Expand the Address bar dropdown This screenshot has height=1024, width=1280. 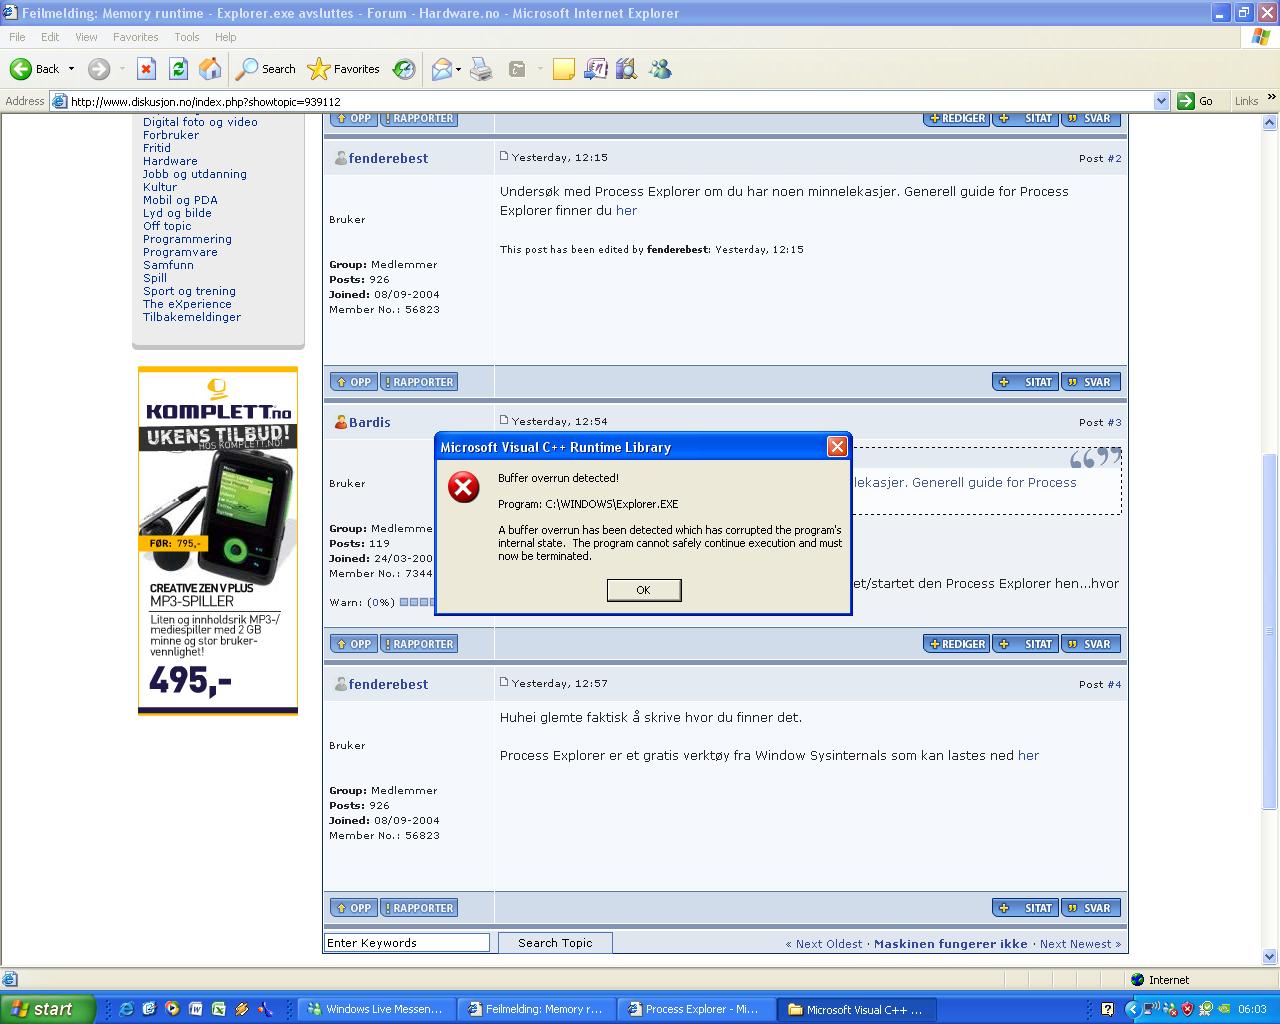1161,101
